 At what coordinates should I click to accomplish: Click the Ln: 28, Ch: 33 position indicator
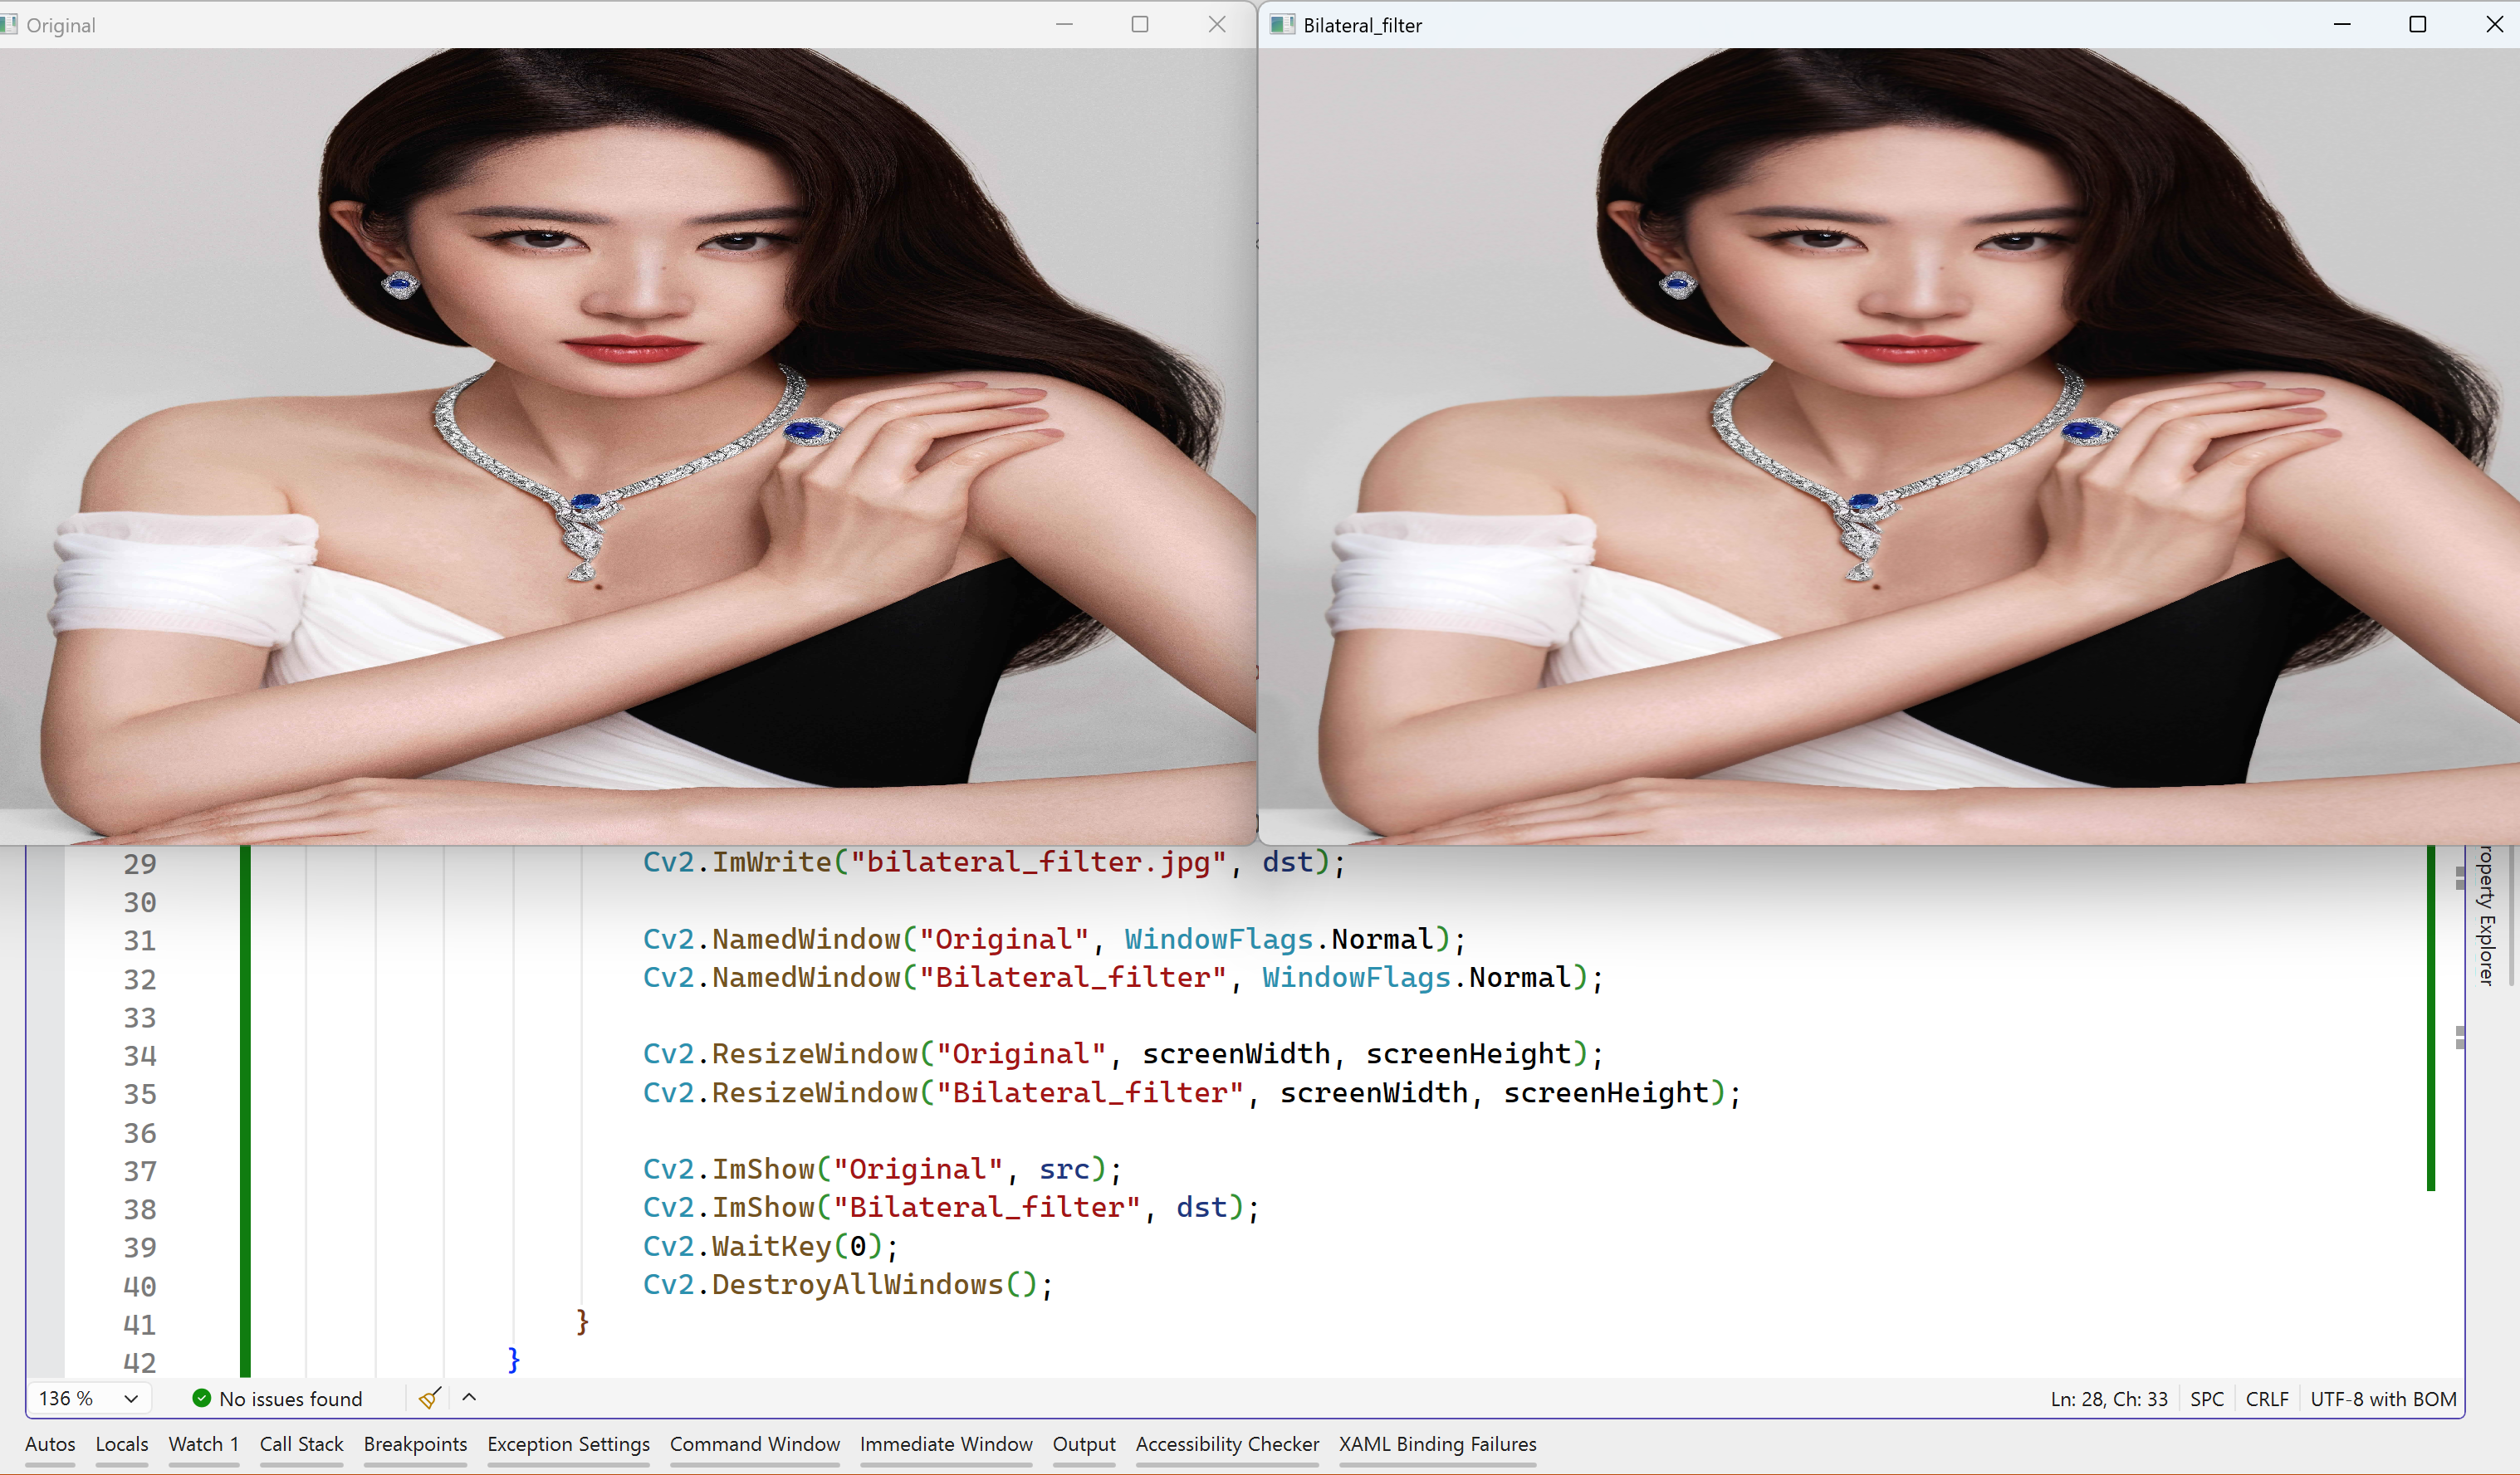click(x=2108, y=1398)
